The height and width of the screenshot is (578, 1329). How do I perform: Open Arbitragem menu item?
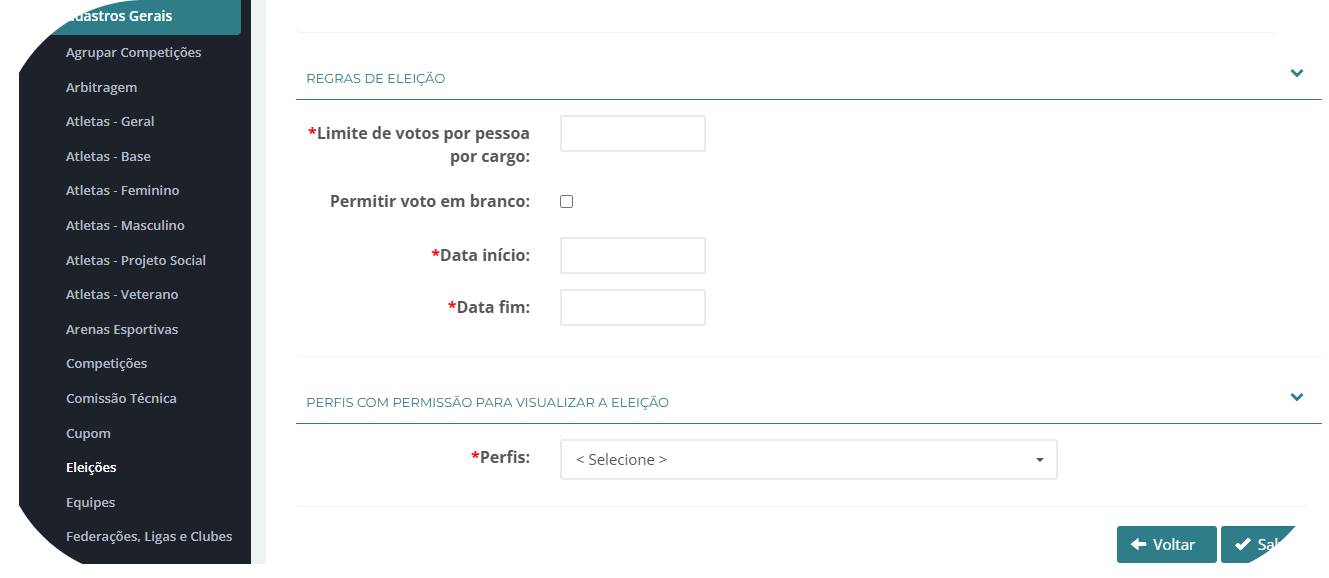(x=101, y=88)
